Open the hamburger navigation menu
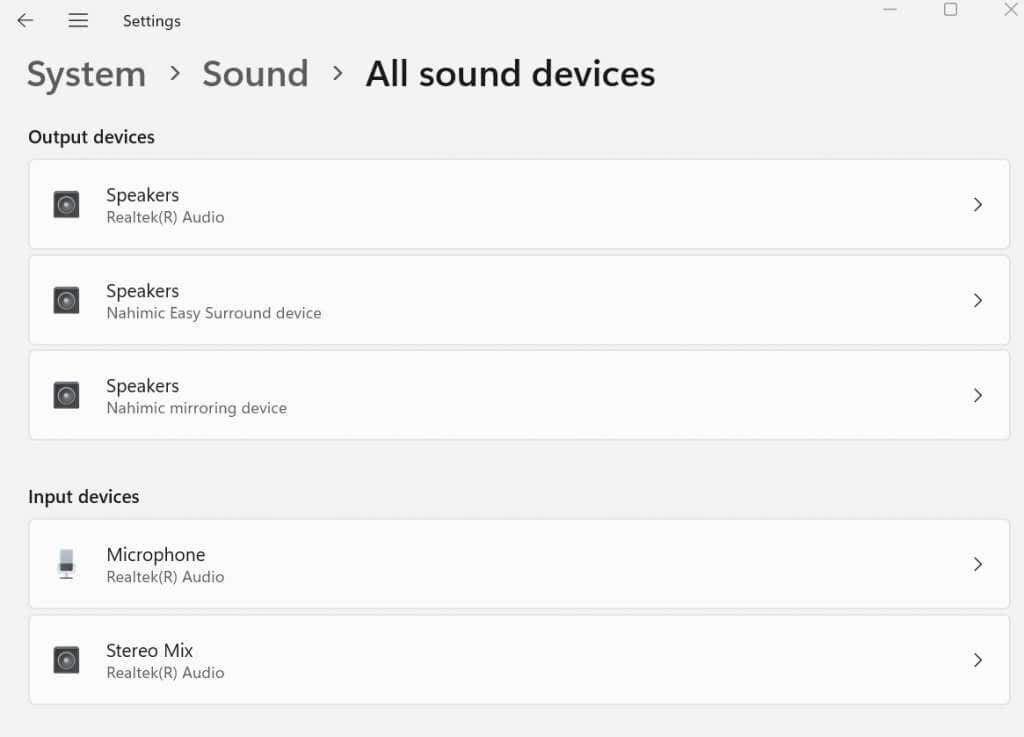1024x737 pixels. pos(78,20)
